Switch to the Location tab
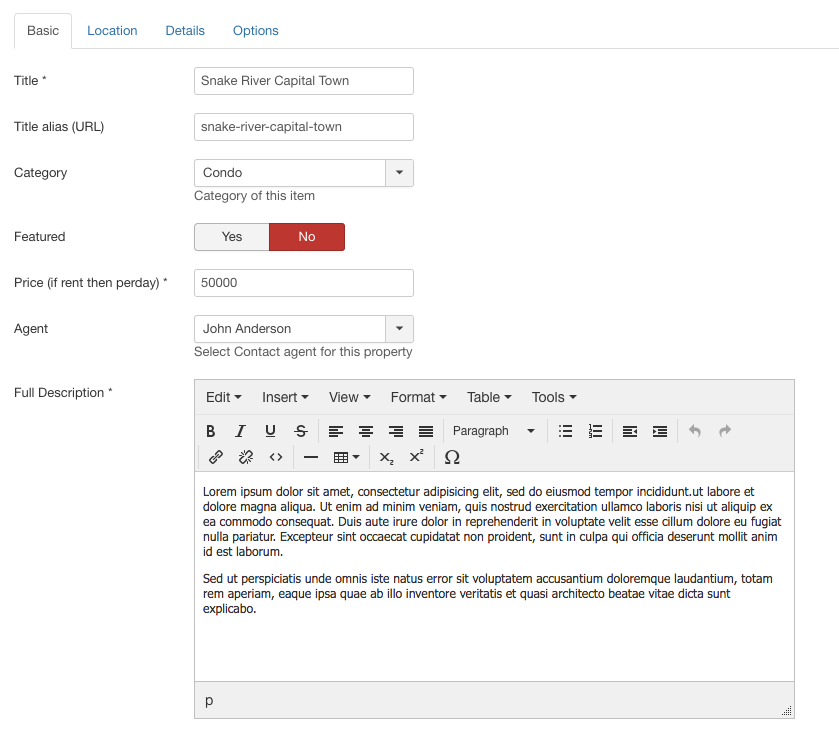This screenshot has width=839, height=741. [x=112, y=31]
